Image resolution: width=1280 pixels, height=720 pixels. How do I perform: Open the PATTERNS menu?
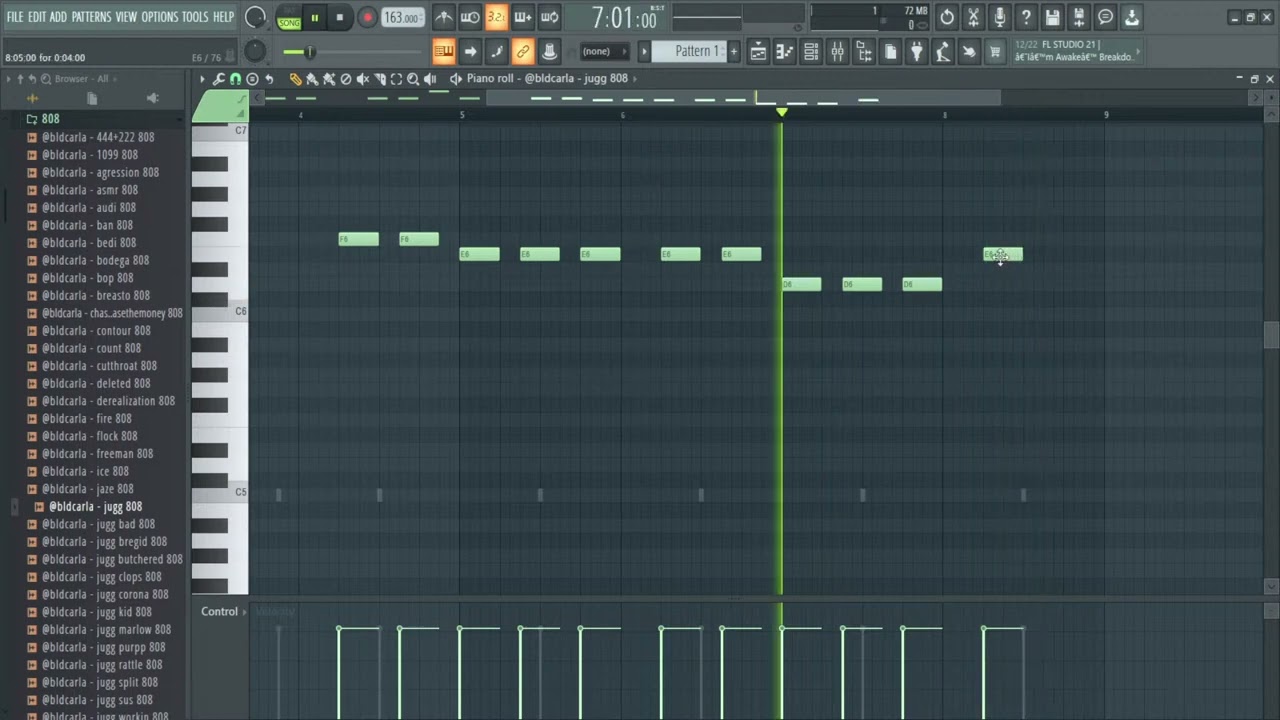[91, 17]
